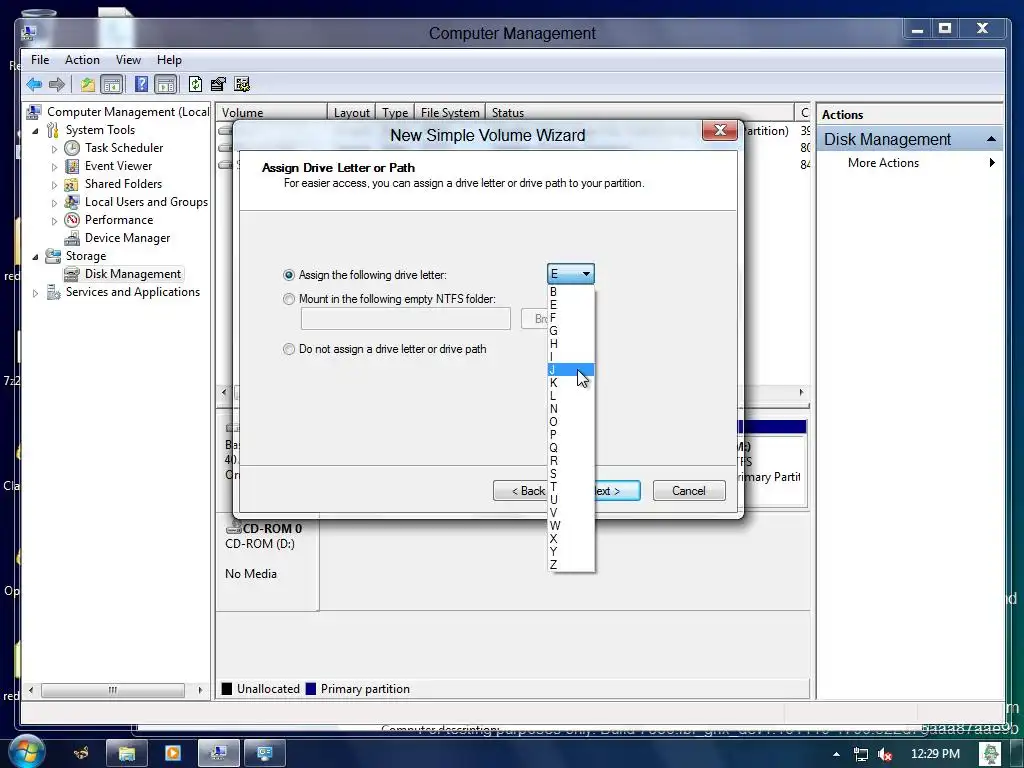Collapse the Disk Management actions header
Image resolution: width=1024 pixels, height=768 pixels.
991,139
